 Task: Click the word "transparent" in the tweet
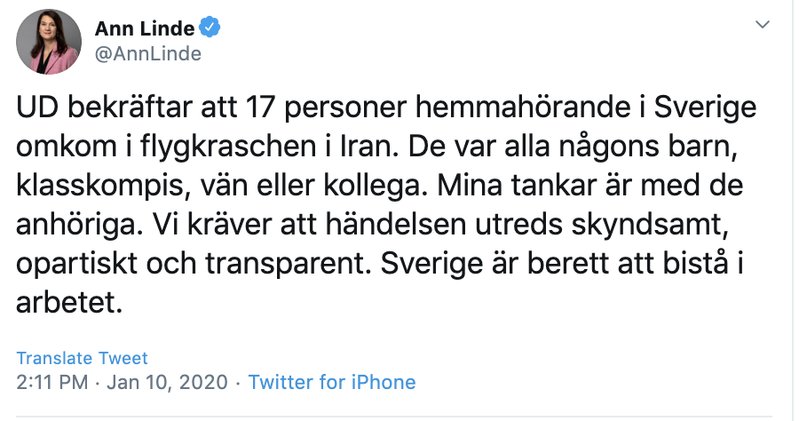click(x=288, y=265)
